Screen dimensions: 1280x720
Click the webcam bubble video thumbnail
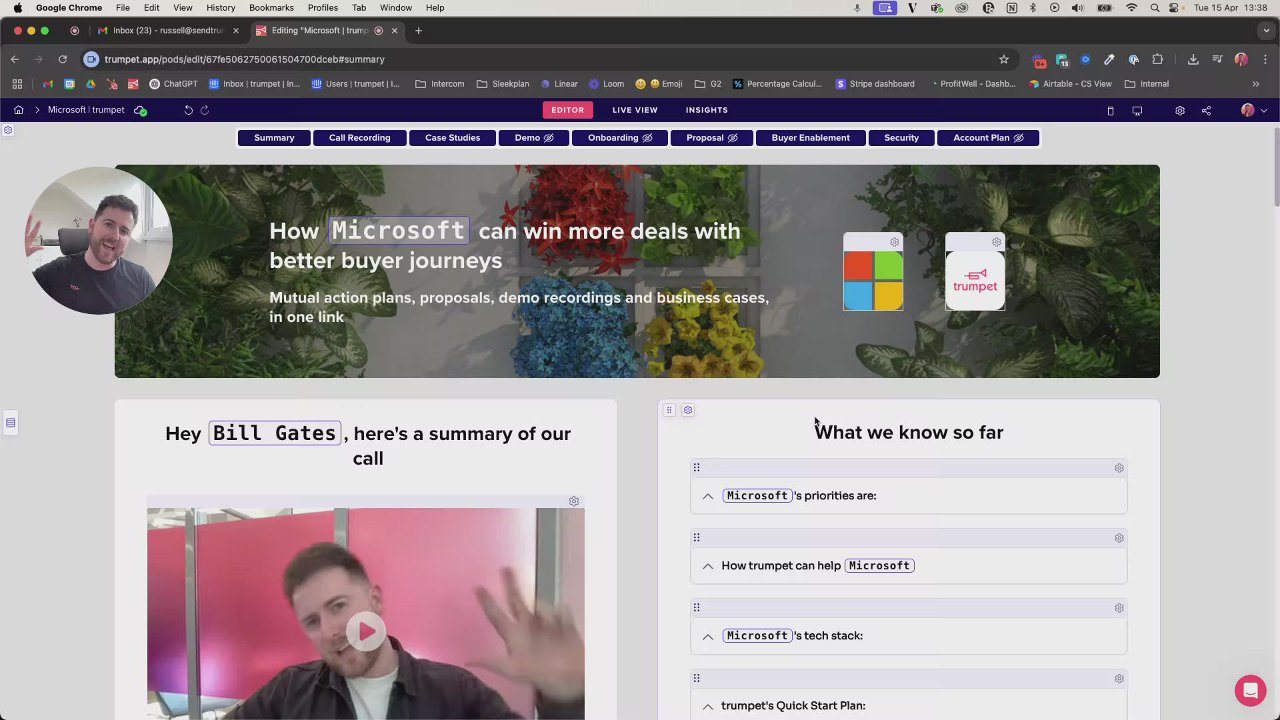(98, 241)
